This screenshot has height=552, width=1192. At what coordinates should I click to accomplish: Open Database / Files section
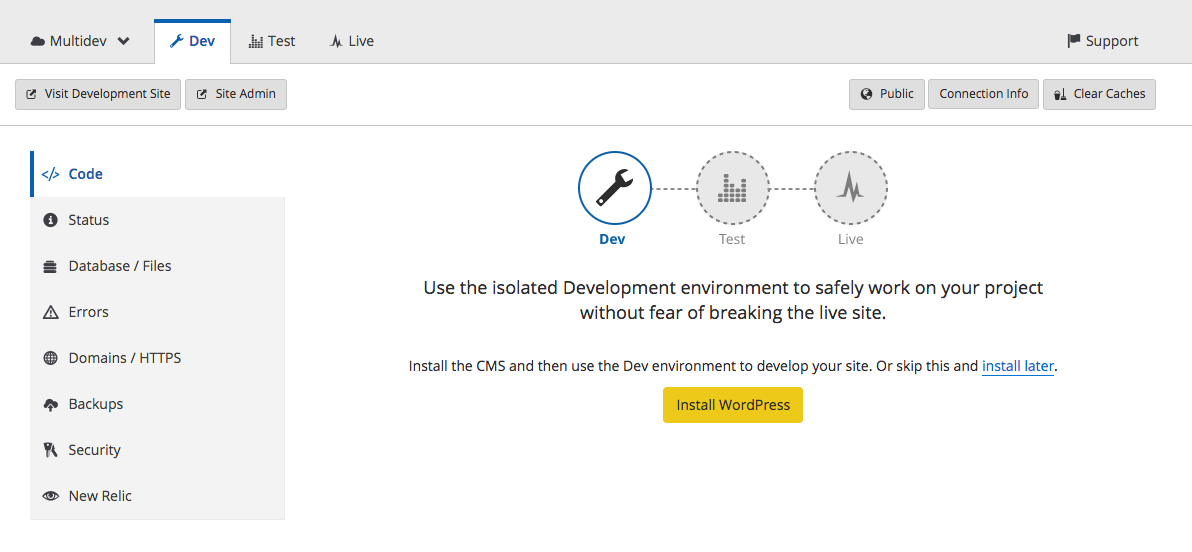click(157, 267)
